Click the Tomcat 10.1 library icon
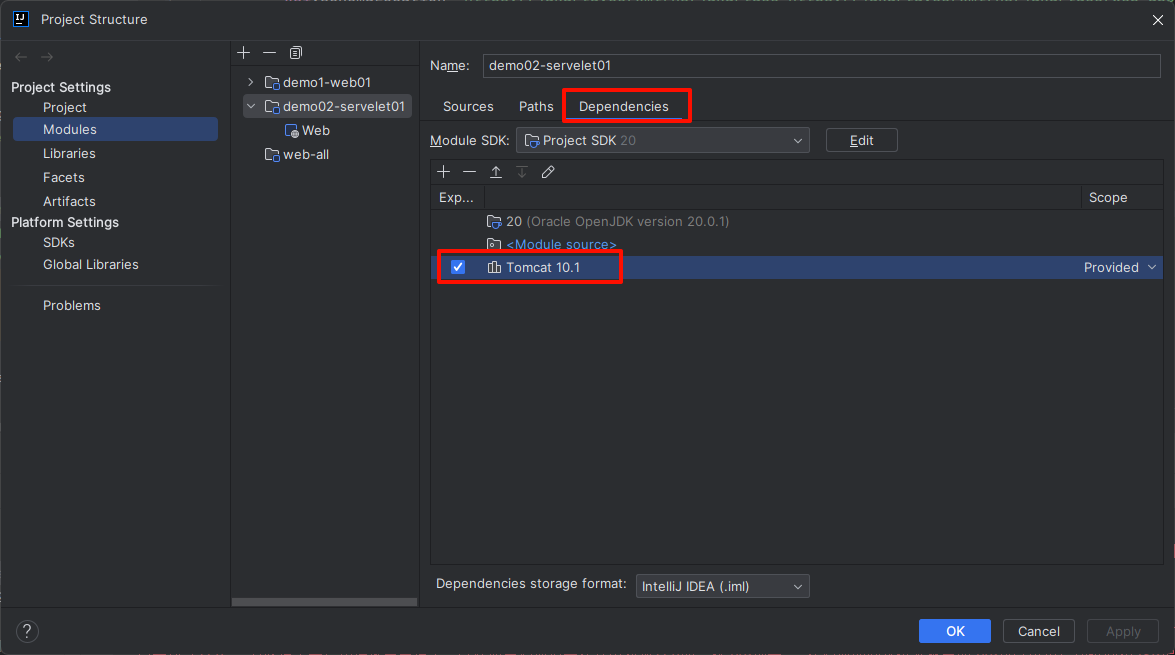 coord(494,268)
